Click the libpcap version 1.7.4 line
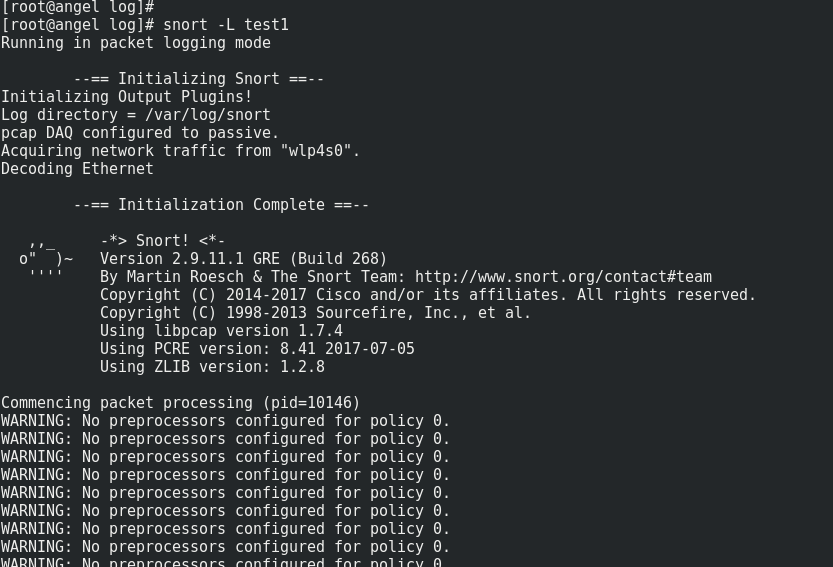The image size is (833, 567). coord(221,331)
